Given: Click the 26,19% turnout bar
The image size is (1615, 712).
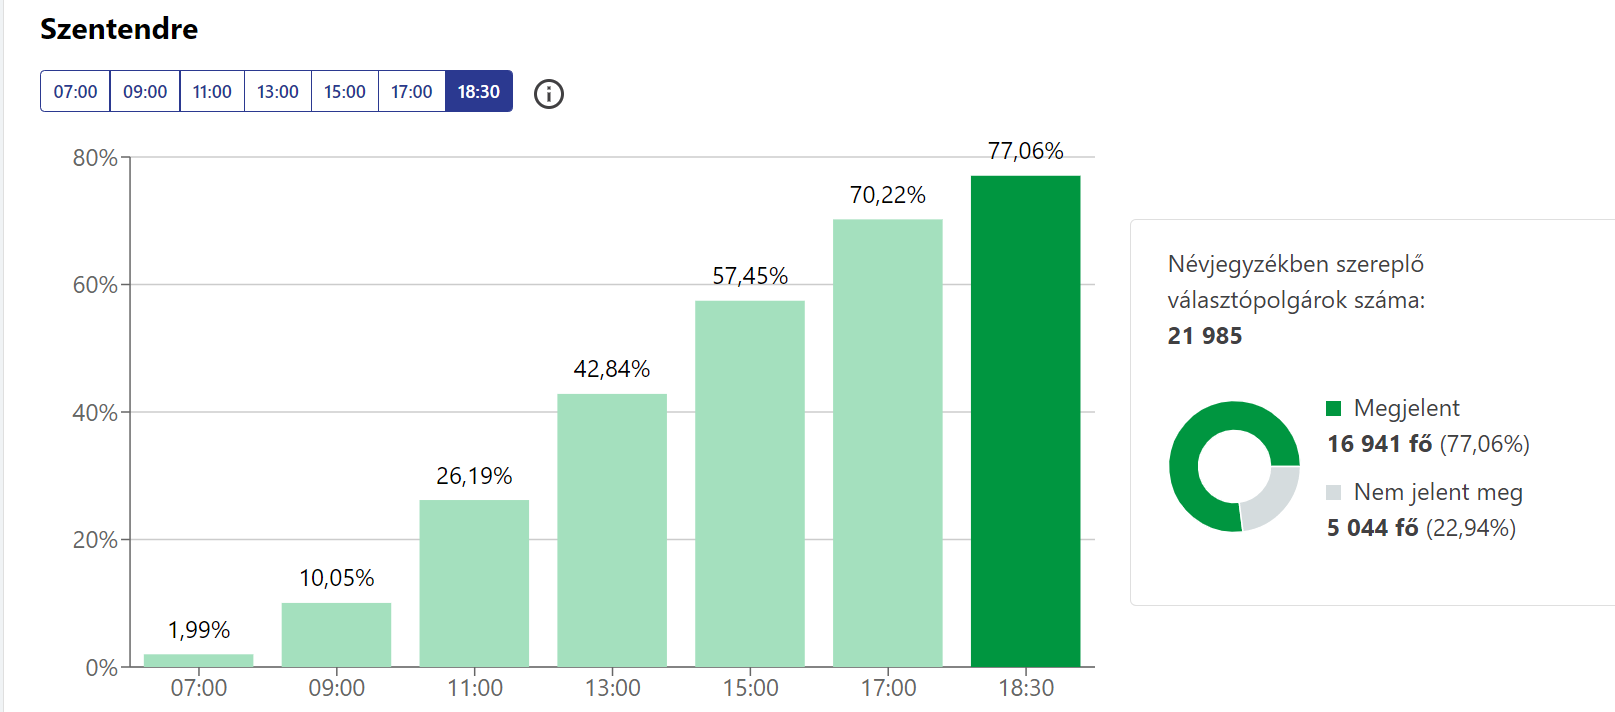Looking at the screenshot, I should 474,583.
